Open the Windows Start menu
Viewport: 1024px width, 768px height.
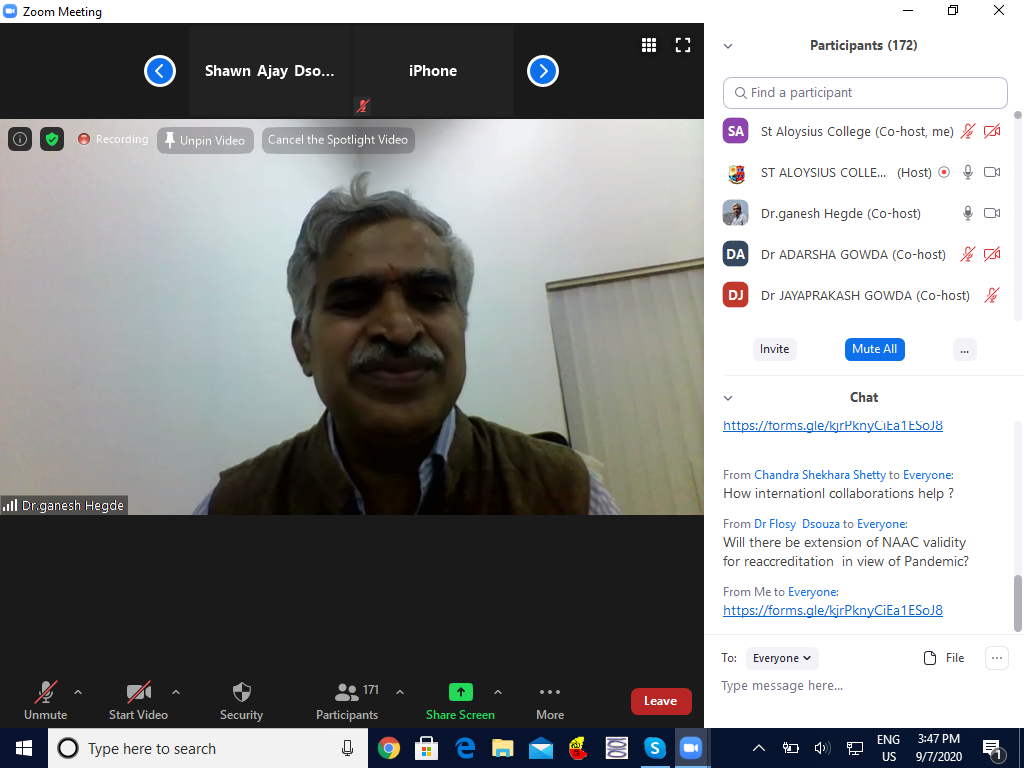pyautogui.click(x=24, y=748)
